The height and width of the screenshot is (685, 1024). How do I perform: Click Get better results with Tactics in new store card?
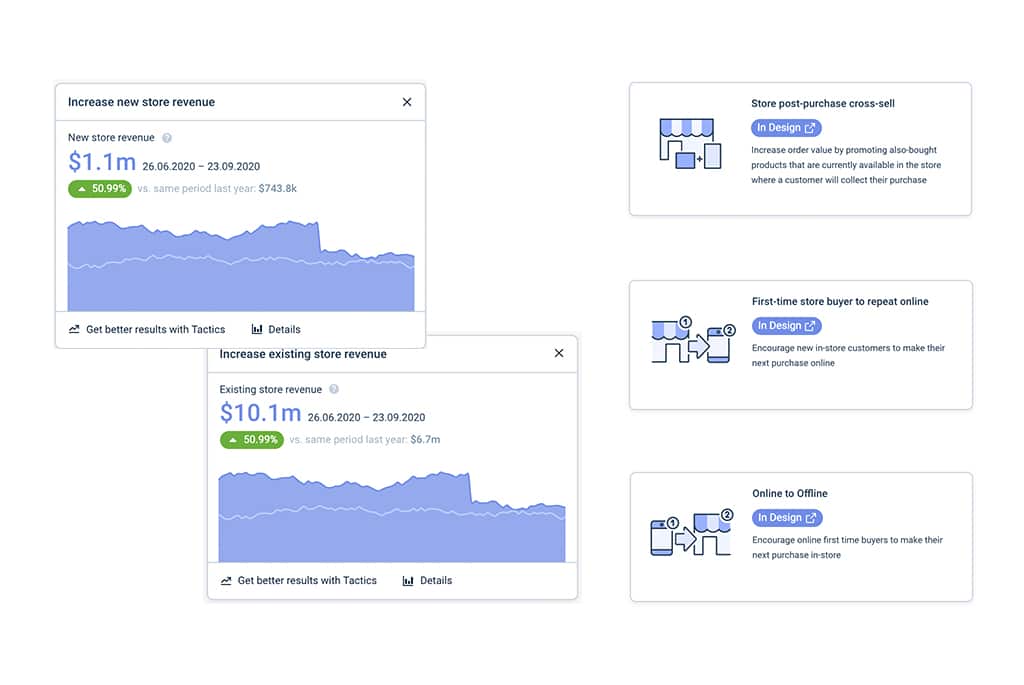pos(147,329)
